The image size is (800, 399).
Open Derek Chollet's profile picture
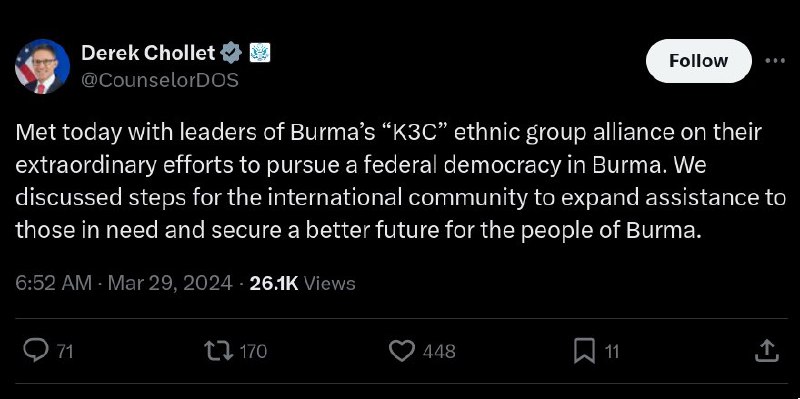42,66
